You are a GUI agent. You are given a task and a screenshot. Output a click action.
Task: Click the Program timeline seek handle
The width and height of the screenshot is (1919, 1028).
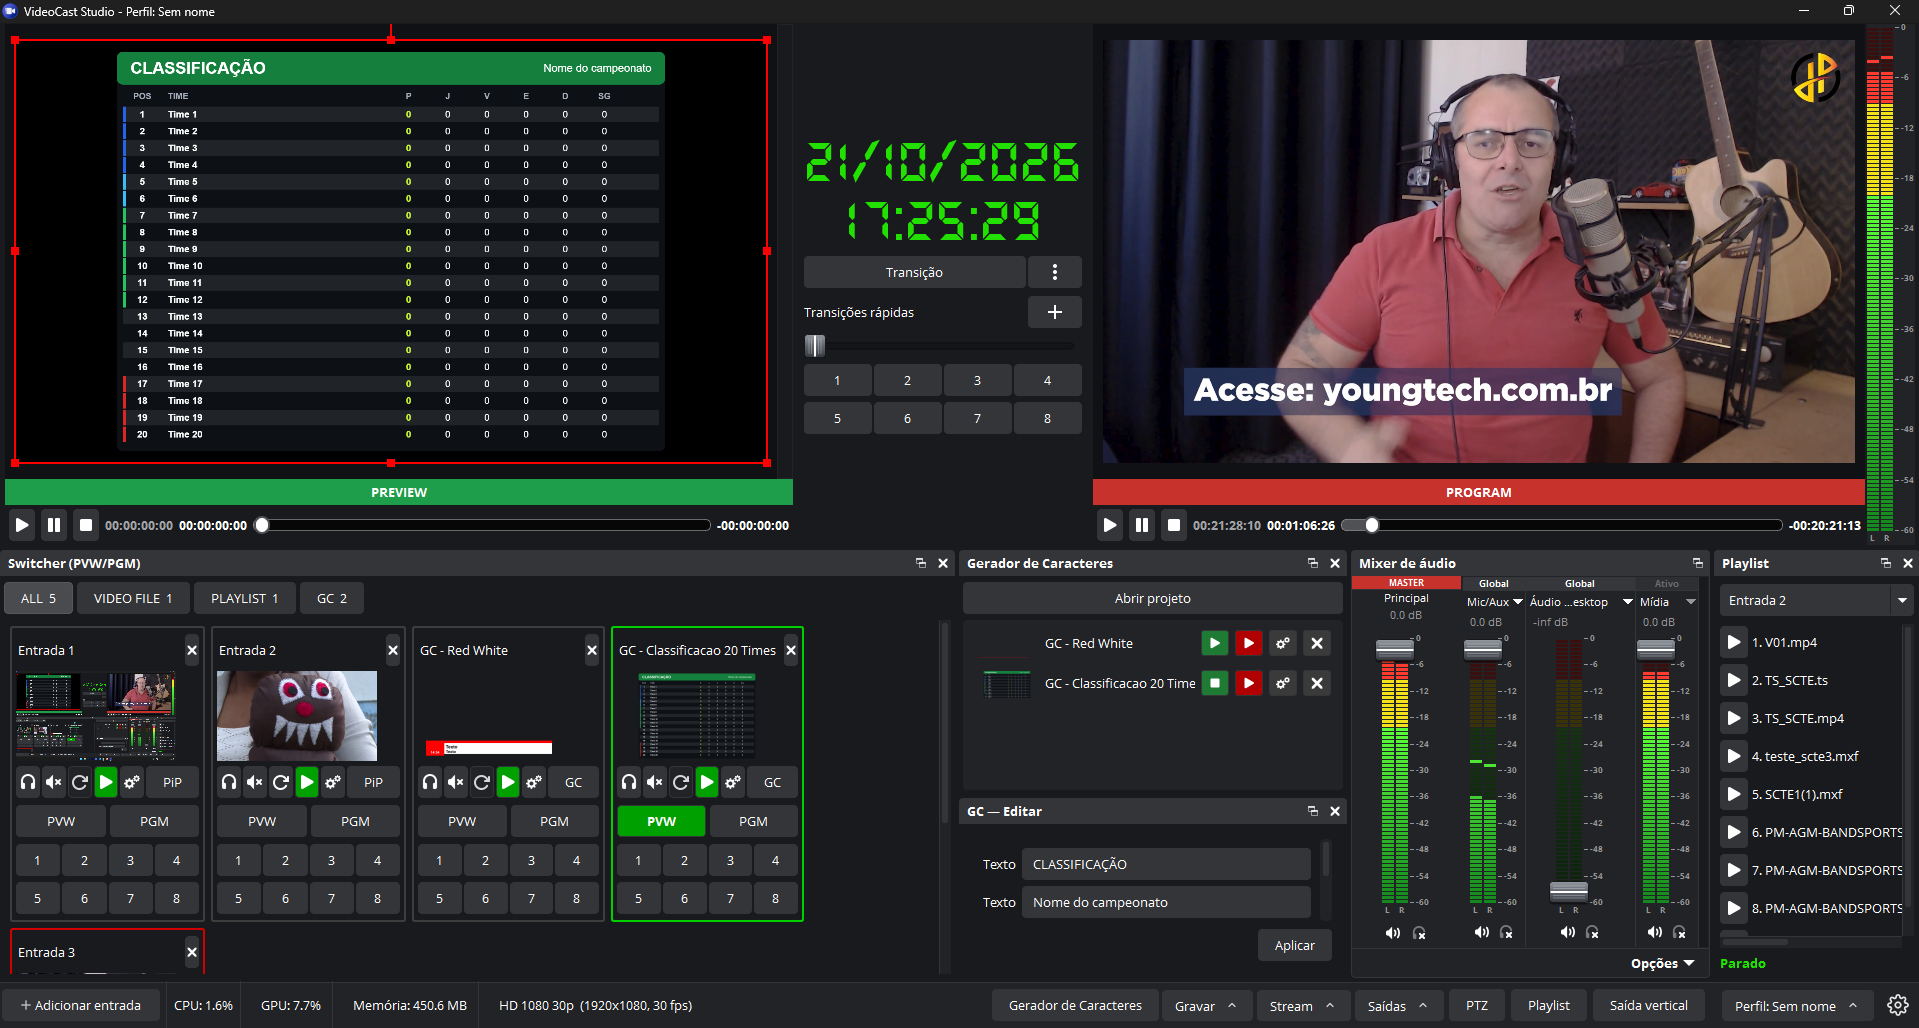coord(1372,525)
